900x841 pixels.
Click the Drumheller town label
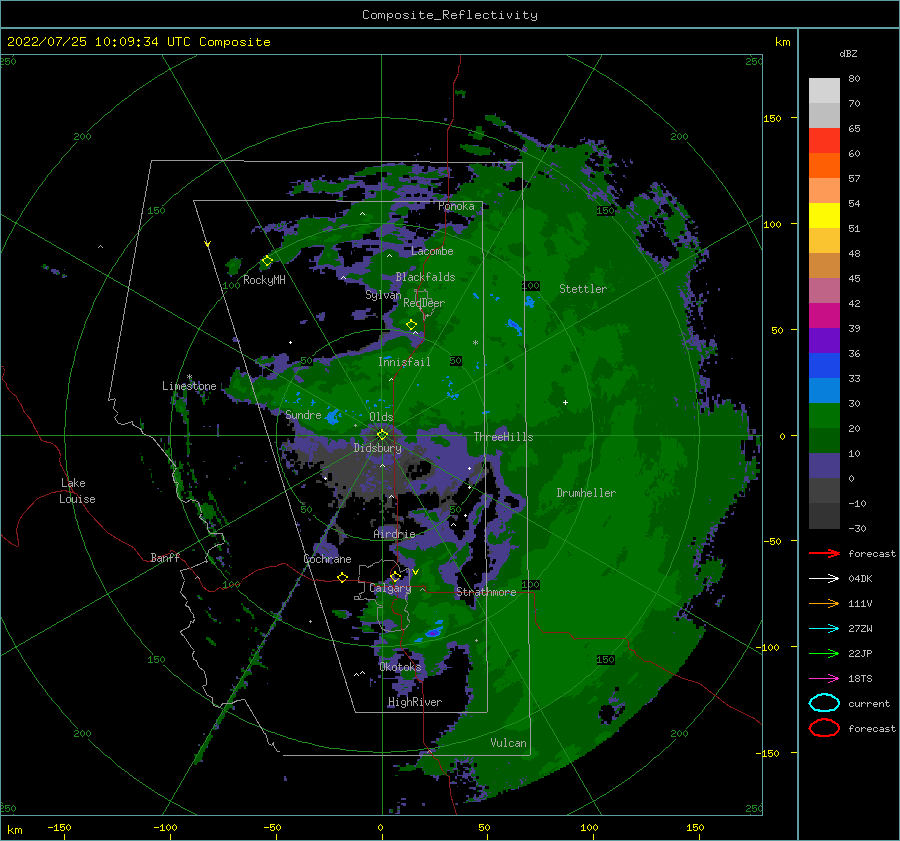click(586, 493)
